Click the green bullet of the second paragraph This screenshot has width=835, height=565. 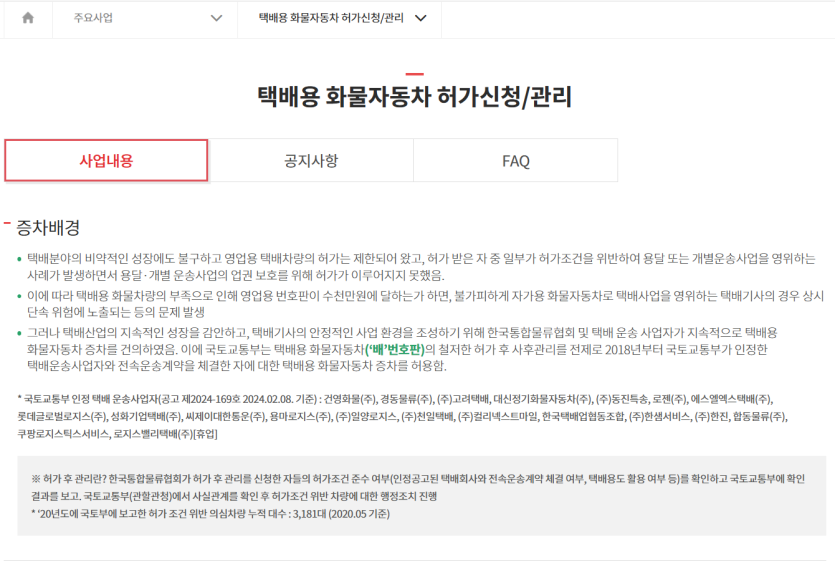pyautogui.click(x=19, y=296)
